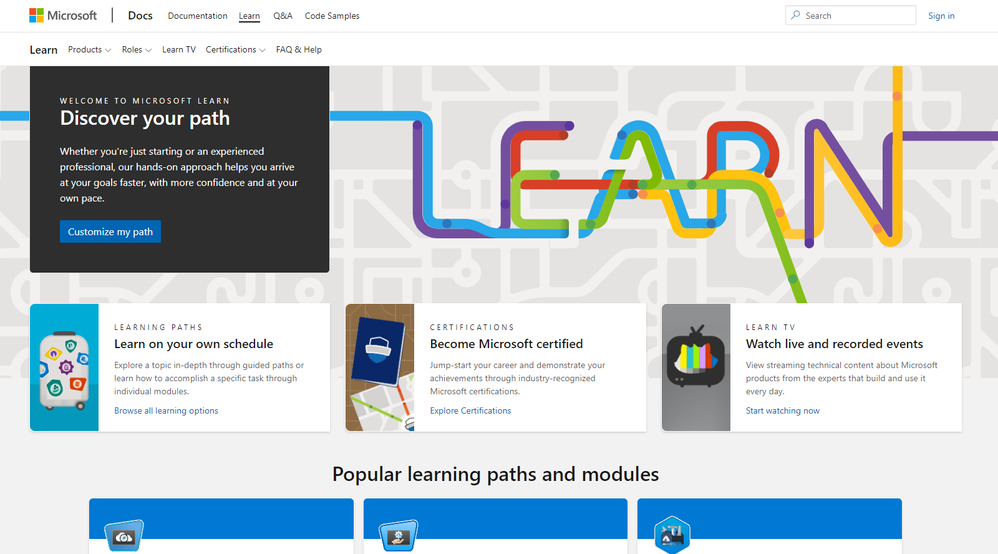Focus the Search input field
998x554 pixels.
pos(850,15)
